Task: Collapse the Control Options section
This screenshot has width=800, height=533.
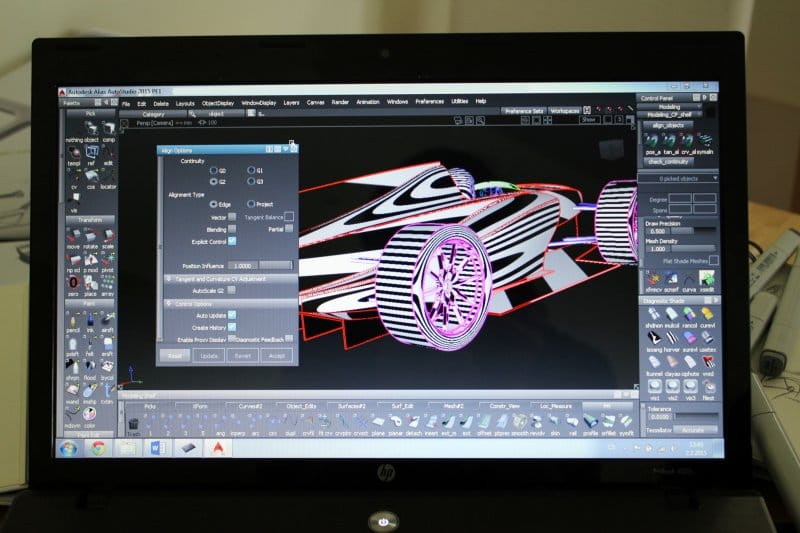Action: tap(168, 302)
